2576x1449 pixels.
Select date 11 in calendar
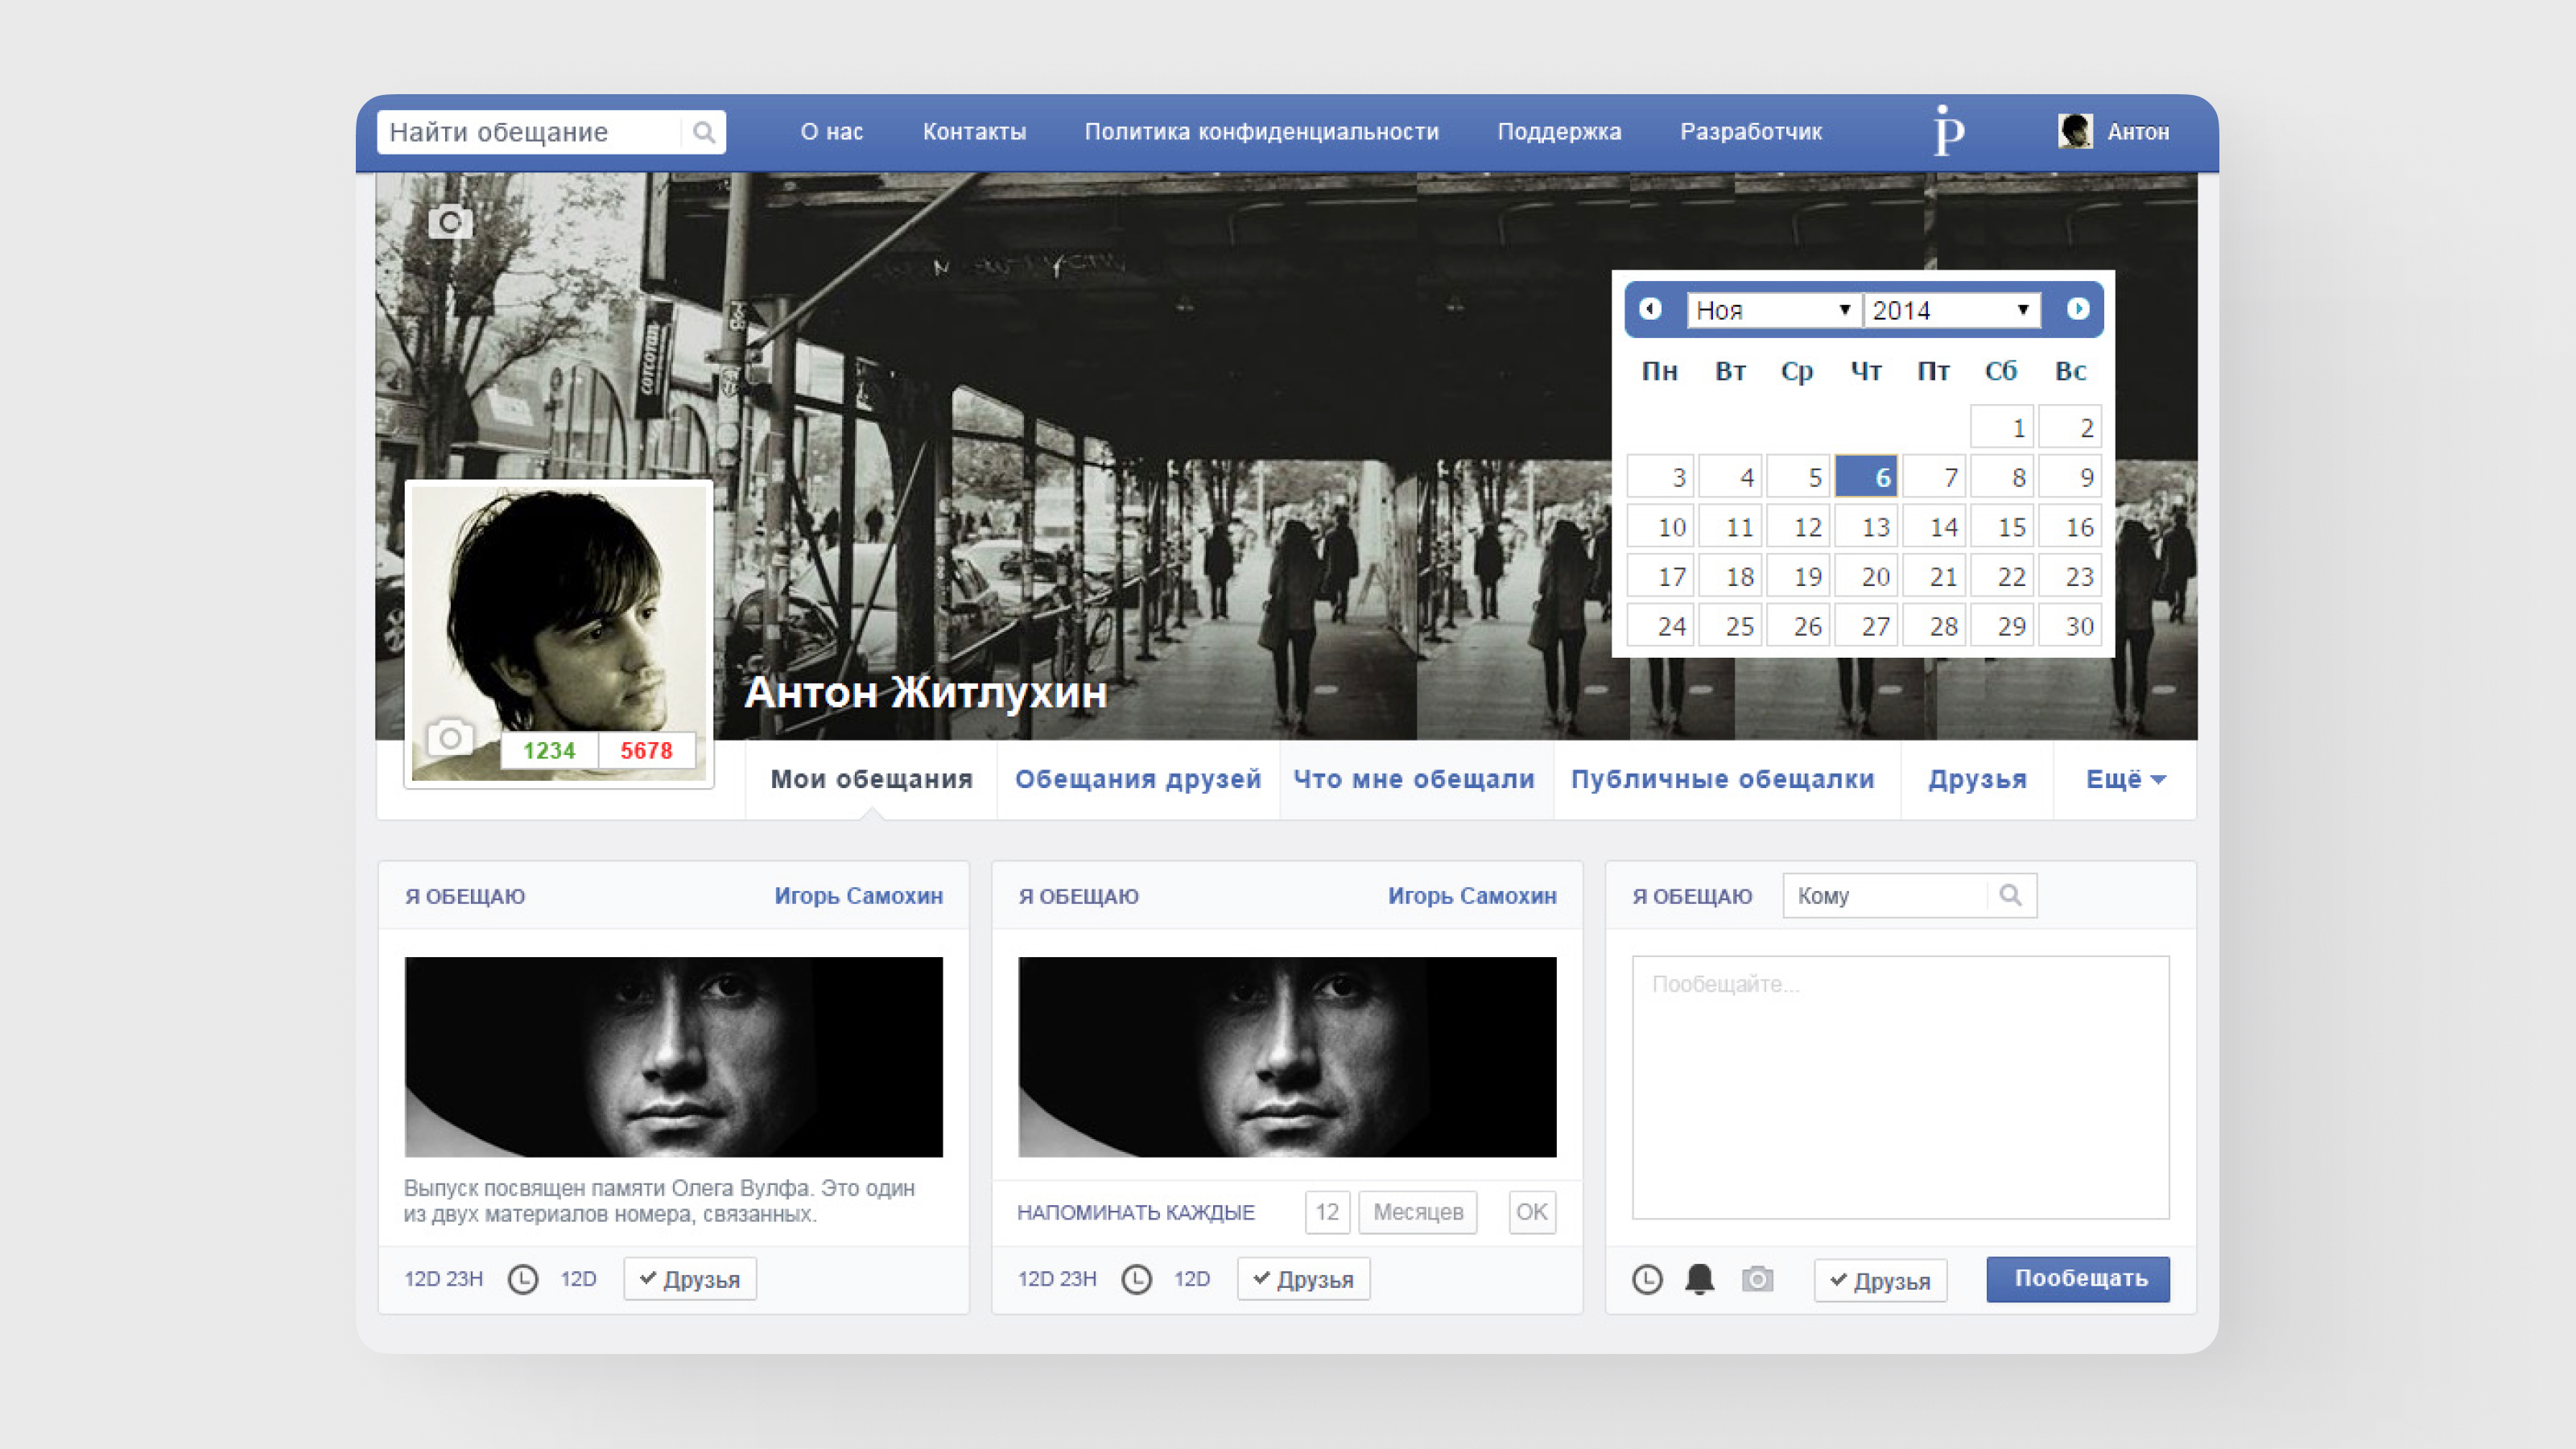(x=1730, y=526)
